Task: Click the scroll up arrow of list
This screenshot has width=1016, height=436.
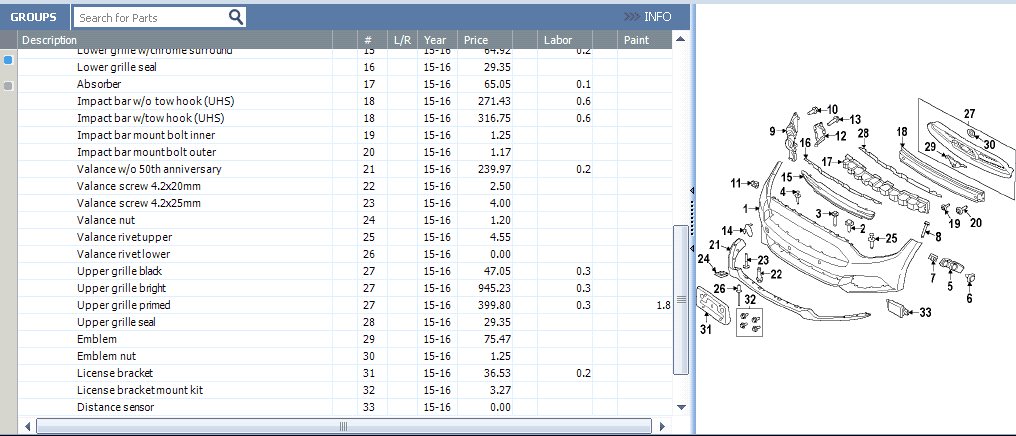Action: pos(680,40)
